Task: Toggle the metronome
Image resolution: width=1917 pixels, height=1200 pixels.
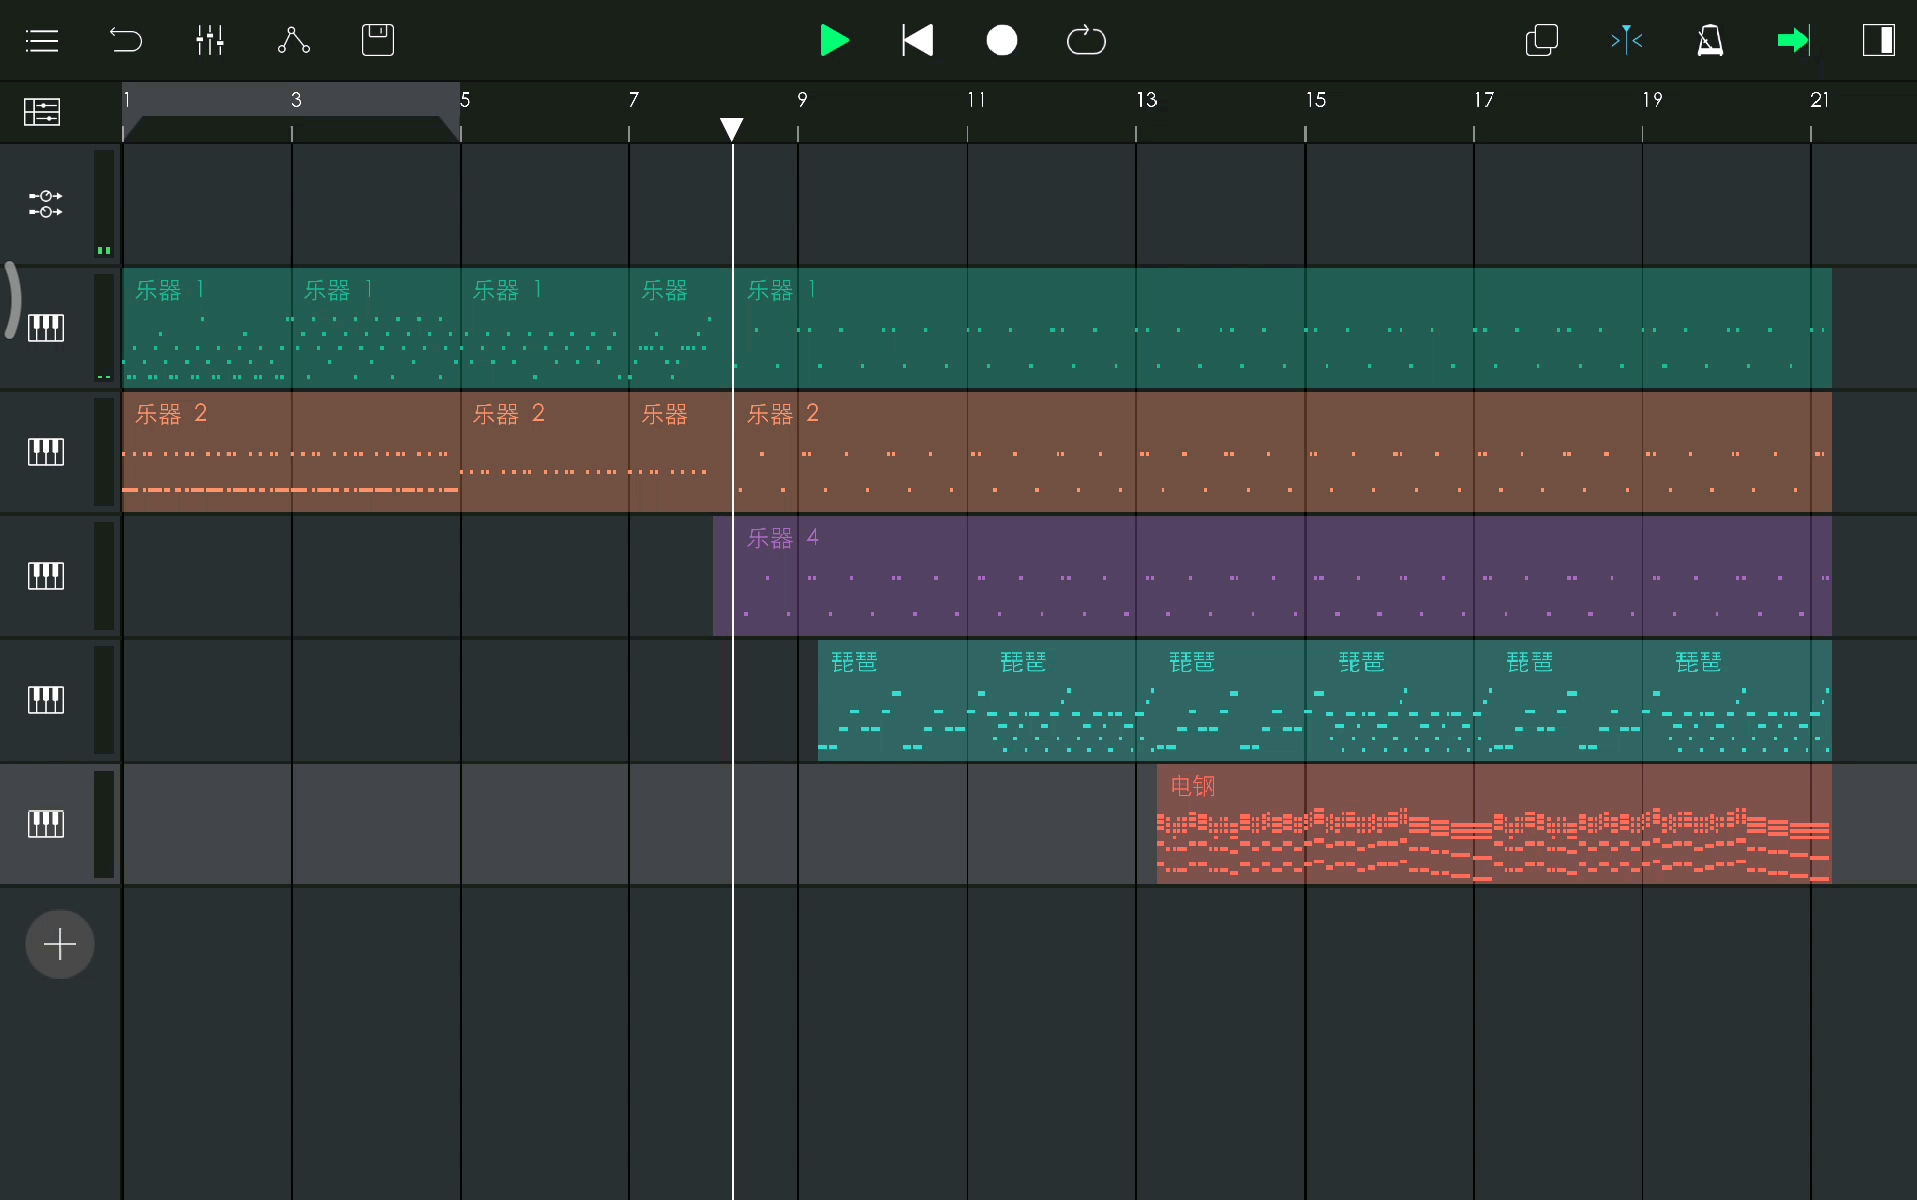Action: (x=1710, y=41)
